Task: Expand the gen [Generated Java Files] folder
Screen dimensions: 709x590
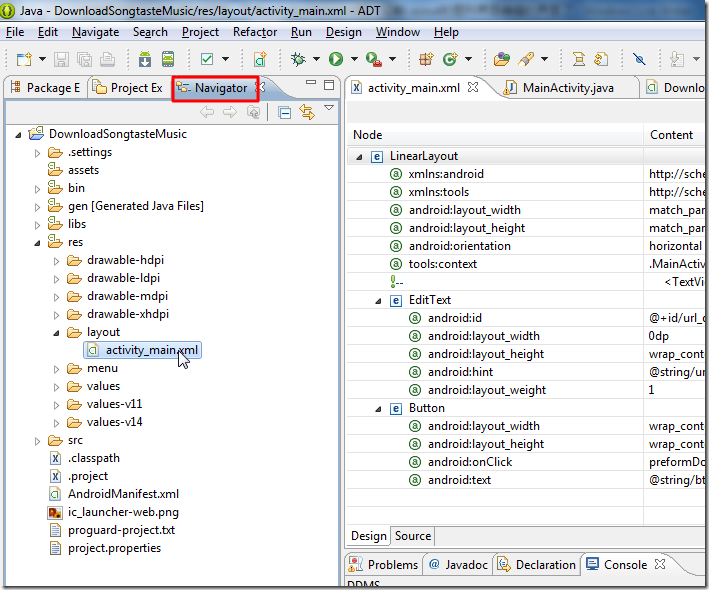Action: pos(38,207)
